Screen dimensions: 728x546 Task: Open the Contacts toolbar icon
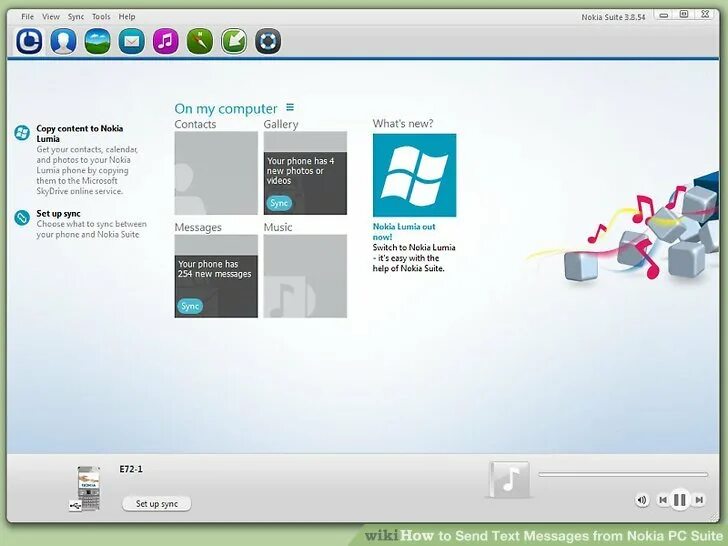63,41
